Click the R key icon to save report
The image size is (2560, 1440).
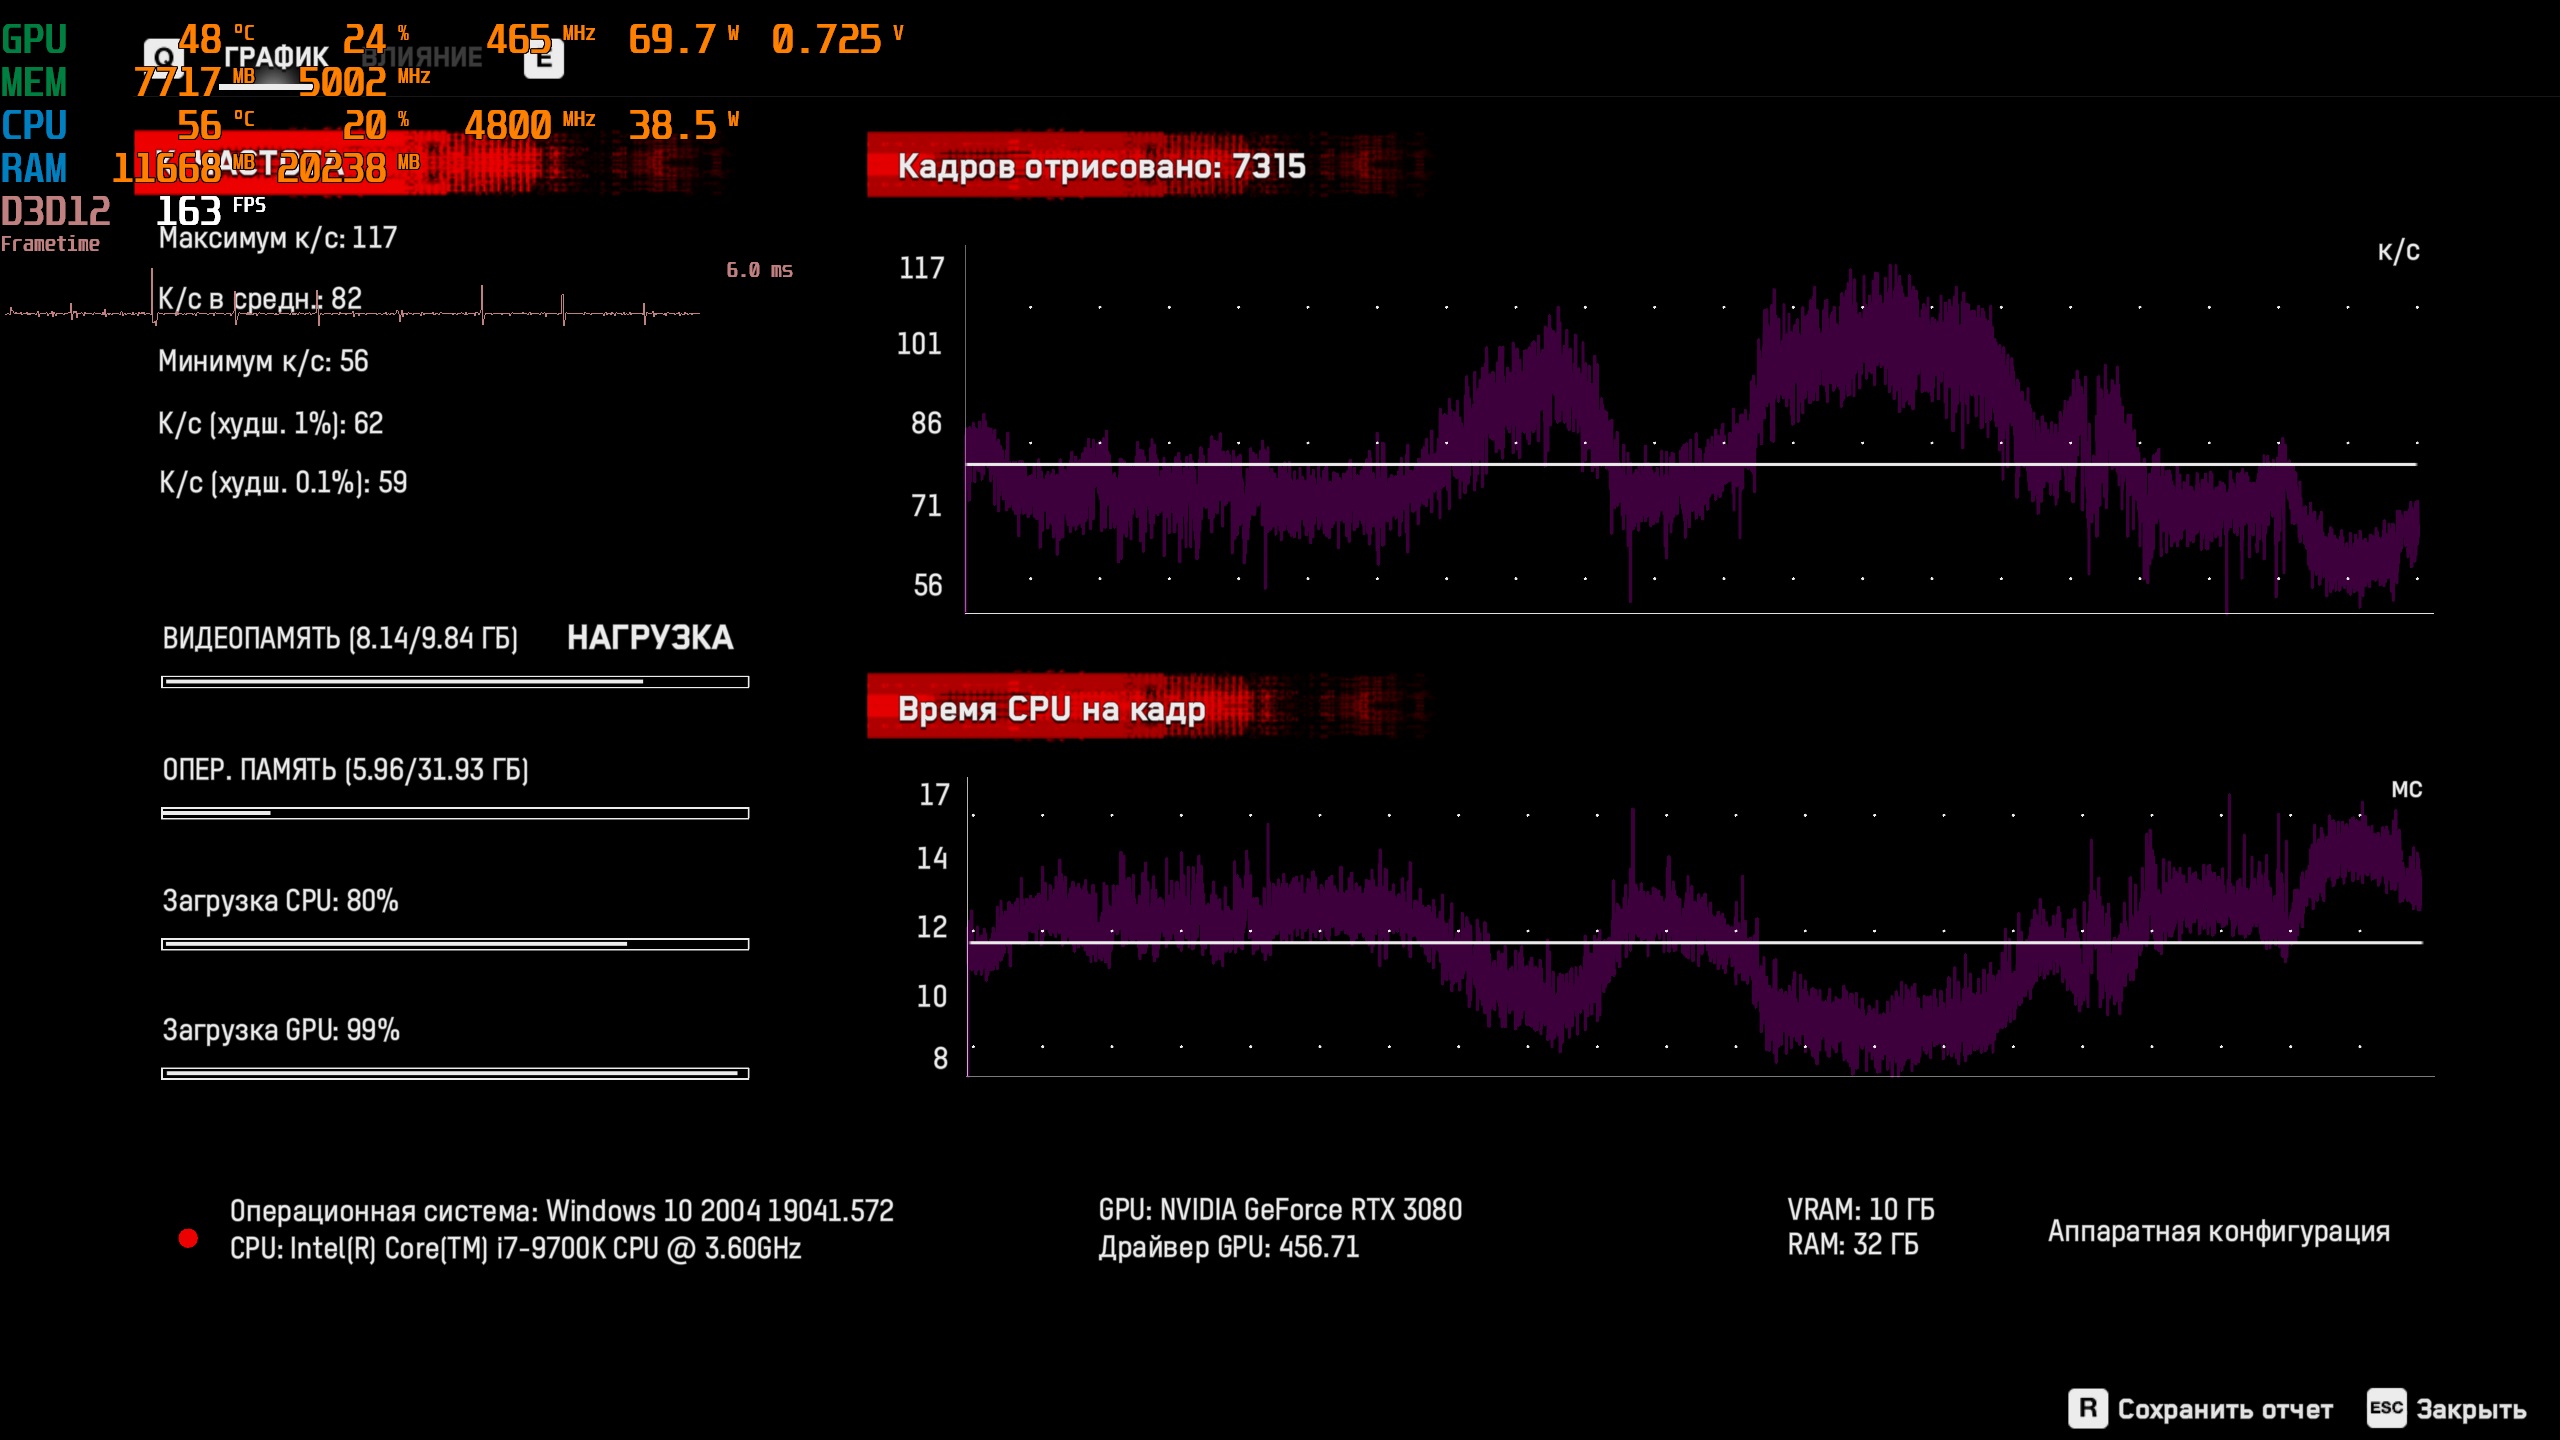pos(2087,1408)
